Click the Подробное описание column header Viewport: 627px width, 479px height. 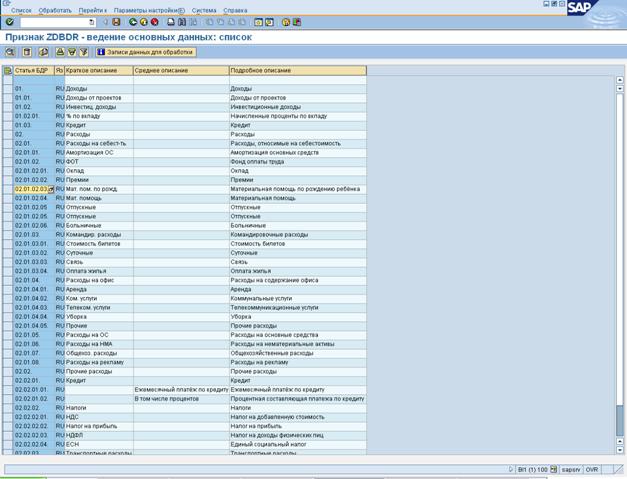(x=297, y=71)
